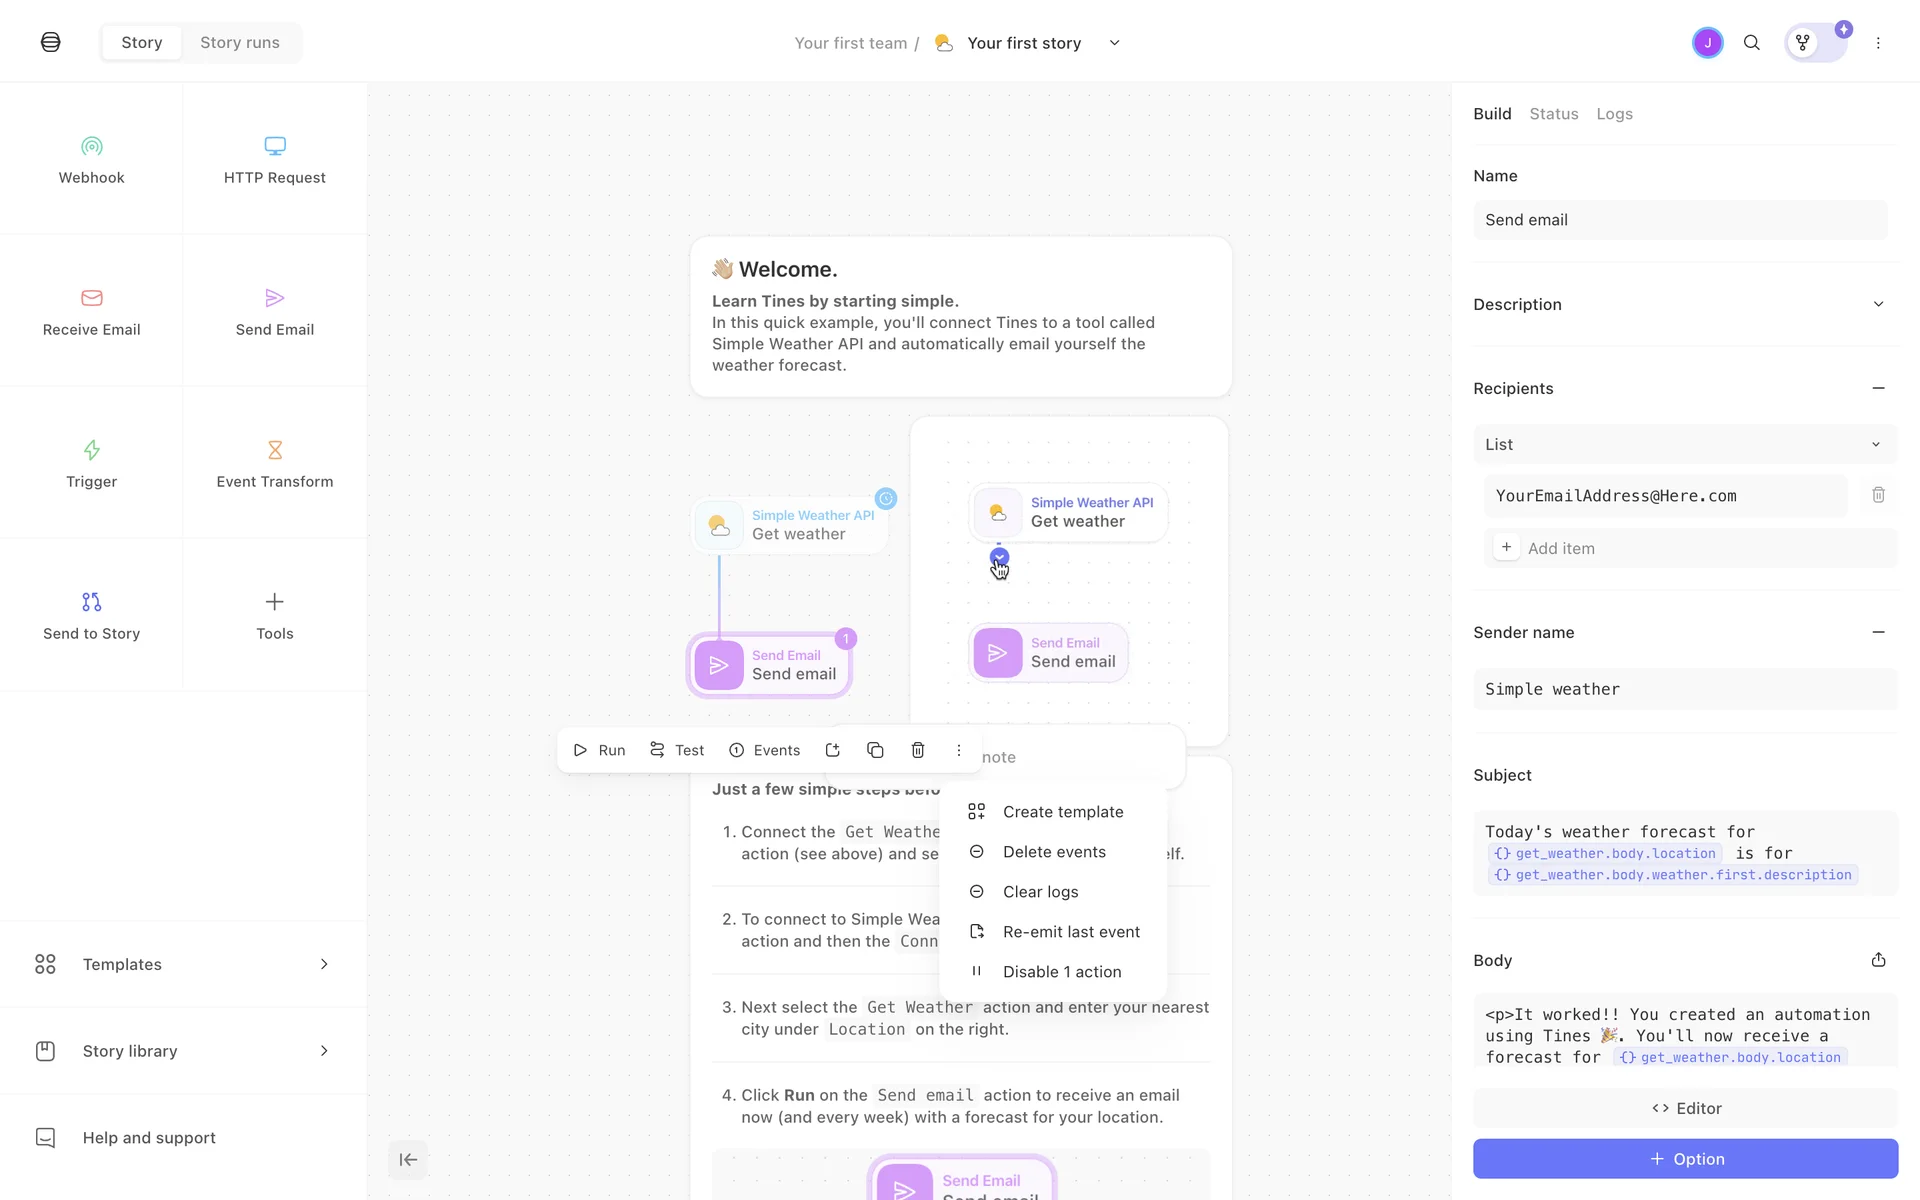This screenshot has height=1200, width=1920.
Task: Select the Trigger lightning icon
Action: click(91, 450)
